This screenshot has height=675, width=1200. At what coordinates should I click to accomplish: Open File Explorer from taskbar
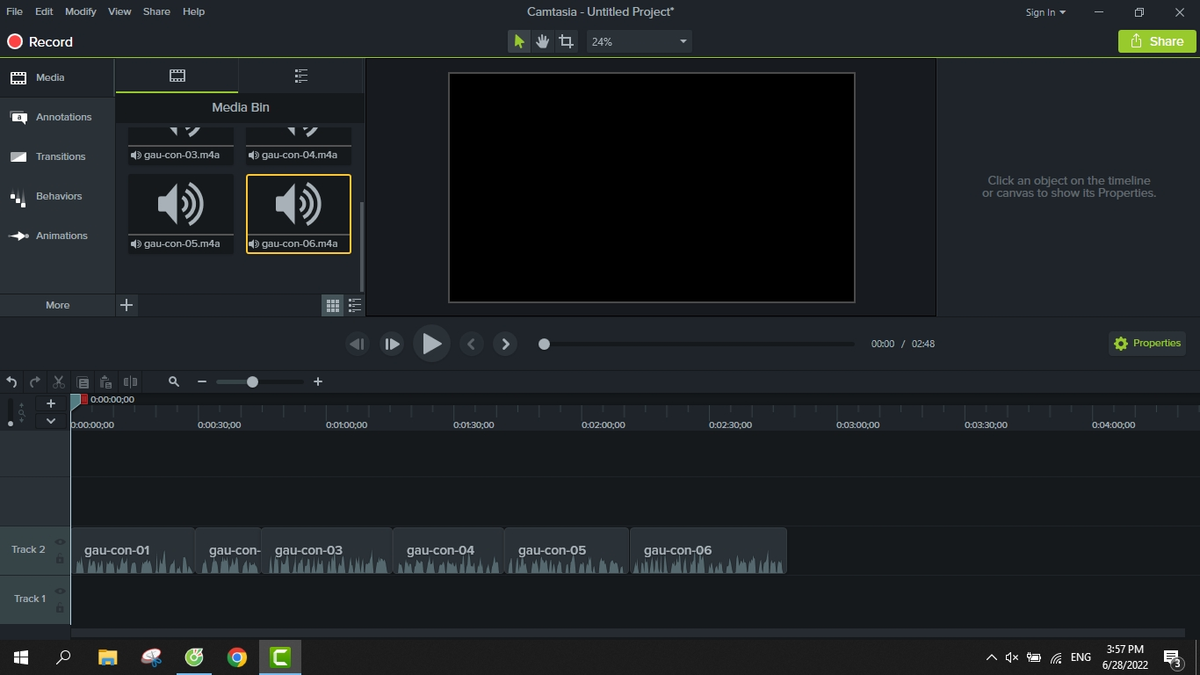[108, 657]
